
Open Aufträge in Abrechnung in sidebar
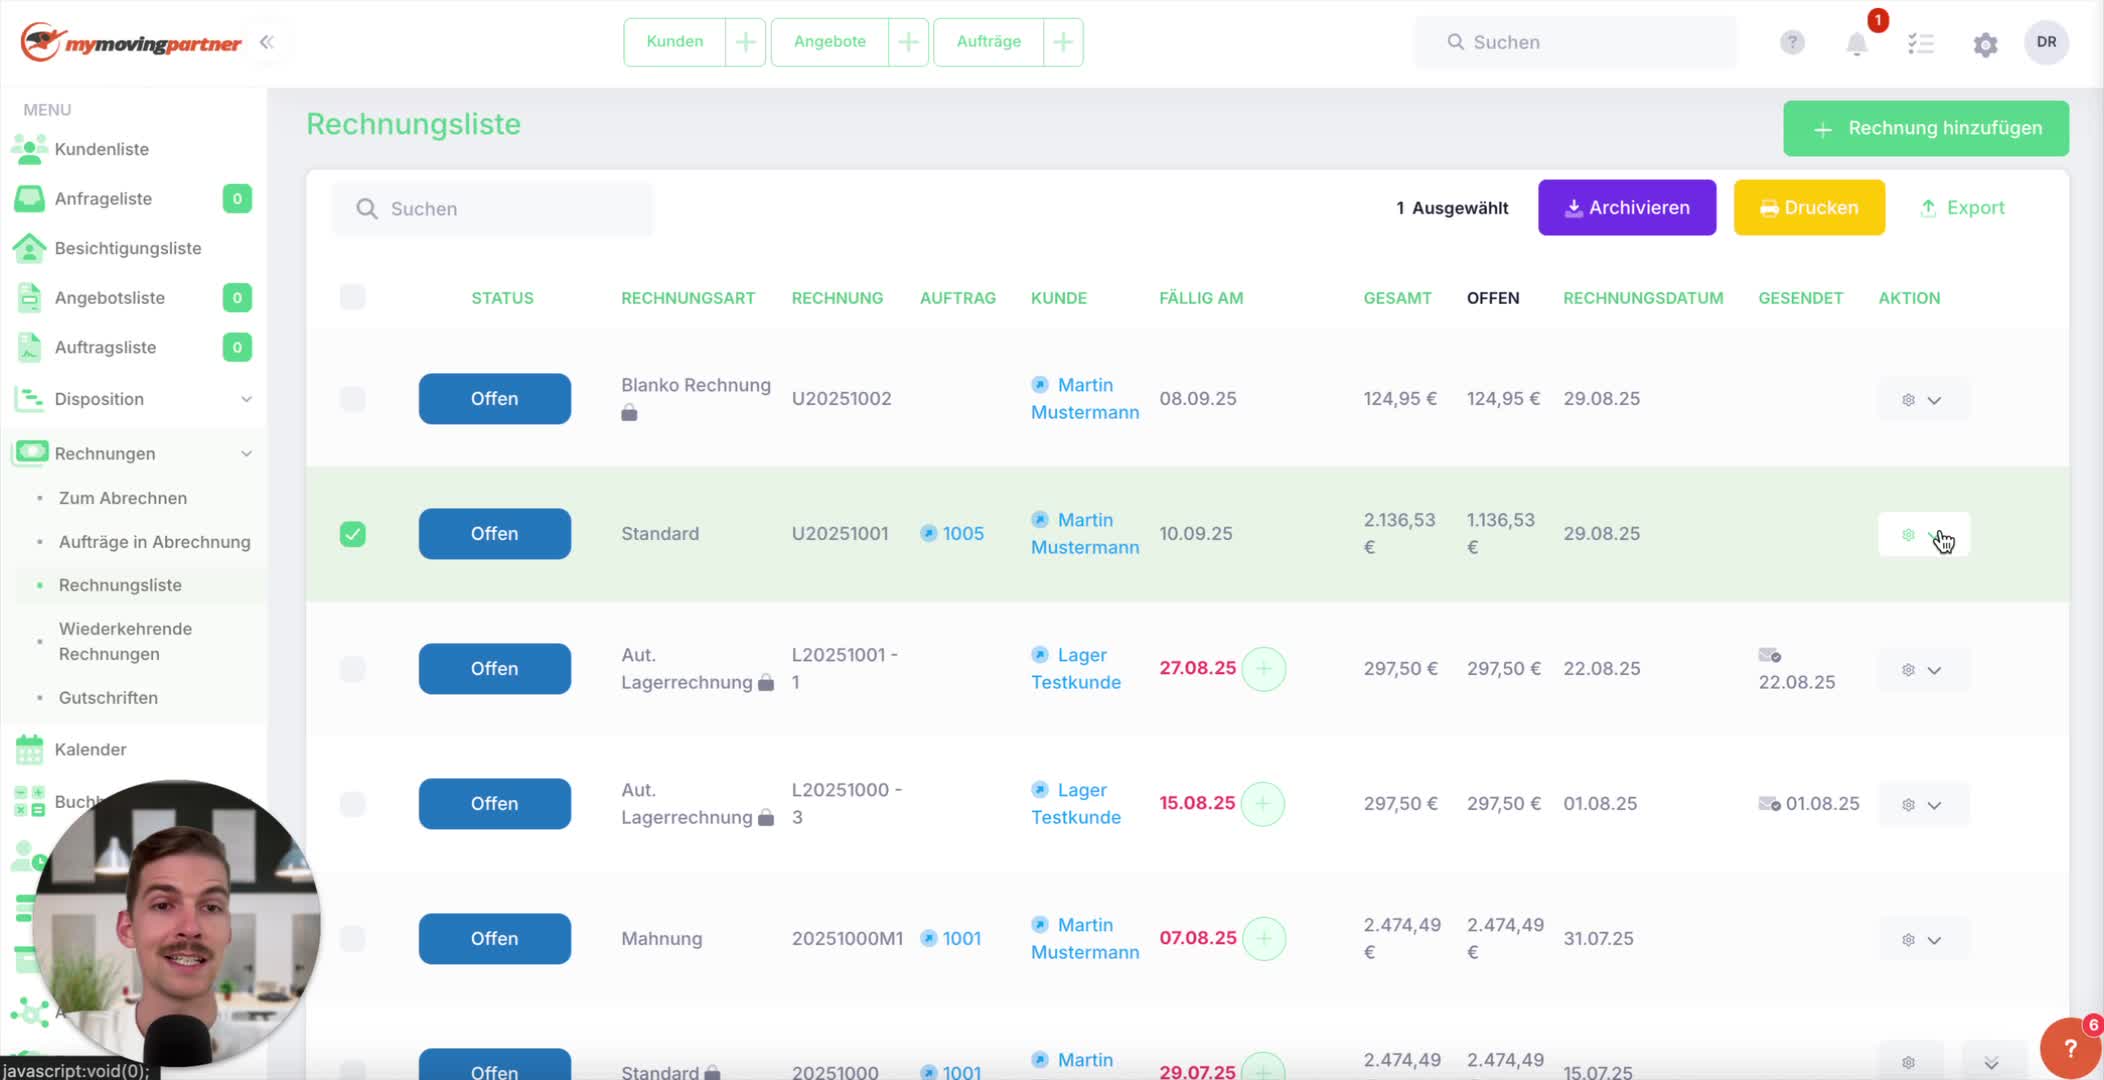[155, 542]
